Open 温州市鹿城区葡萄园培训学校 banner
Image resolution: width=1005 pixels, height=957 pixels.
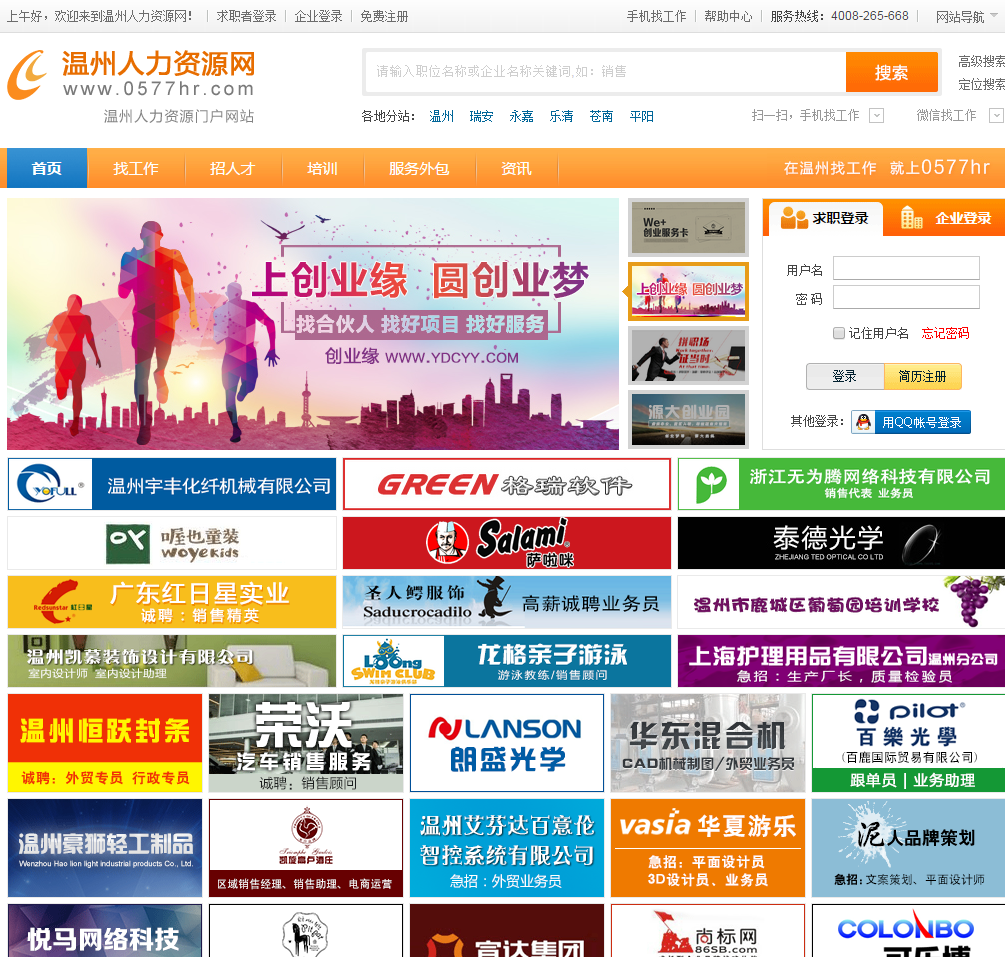842,602
